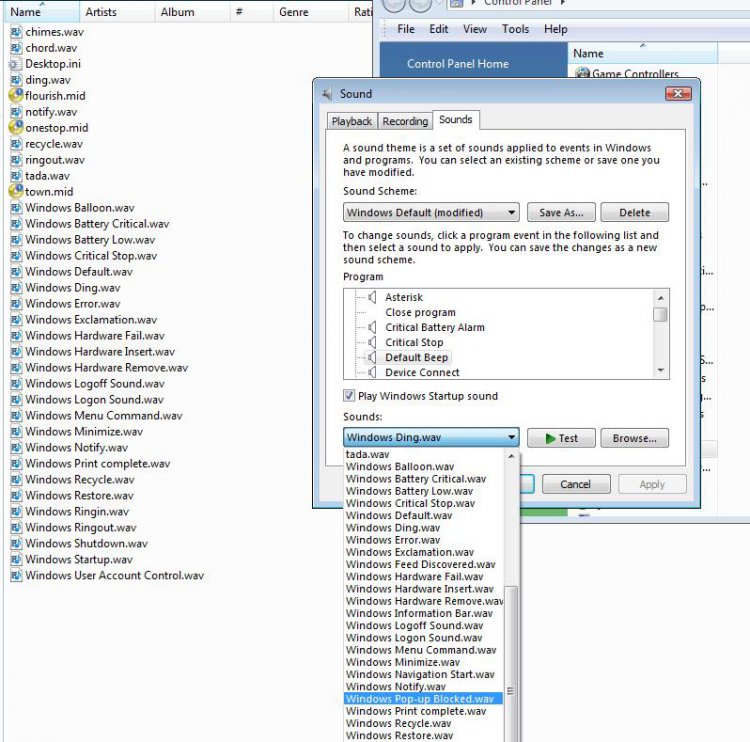Test the selected sound
750x742 pixels.
click(561, 438)
